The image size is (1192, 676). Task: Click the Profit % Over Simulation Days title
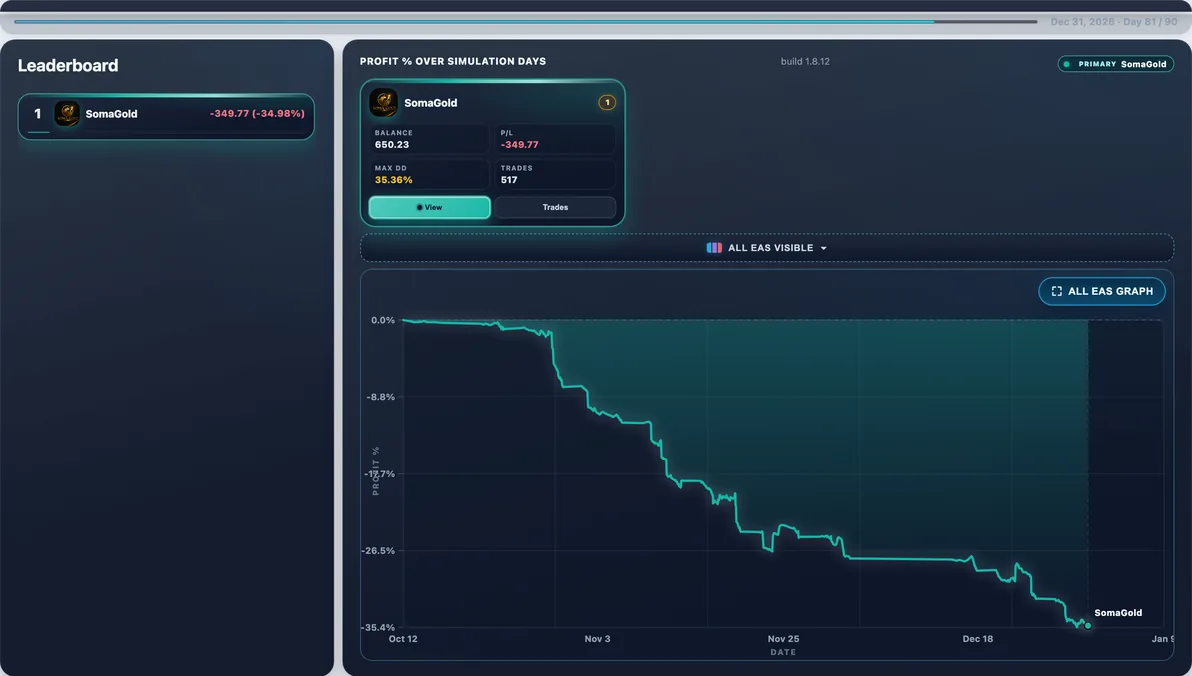[x=453, y=61]
